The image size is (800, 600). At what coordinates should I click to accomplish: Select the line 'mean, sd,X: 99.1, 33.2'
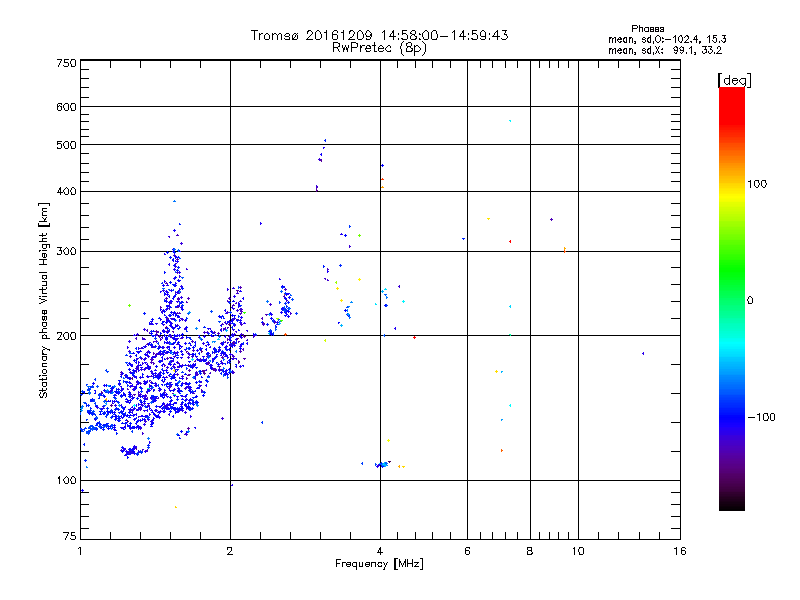tap(665, 51)
